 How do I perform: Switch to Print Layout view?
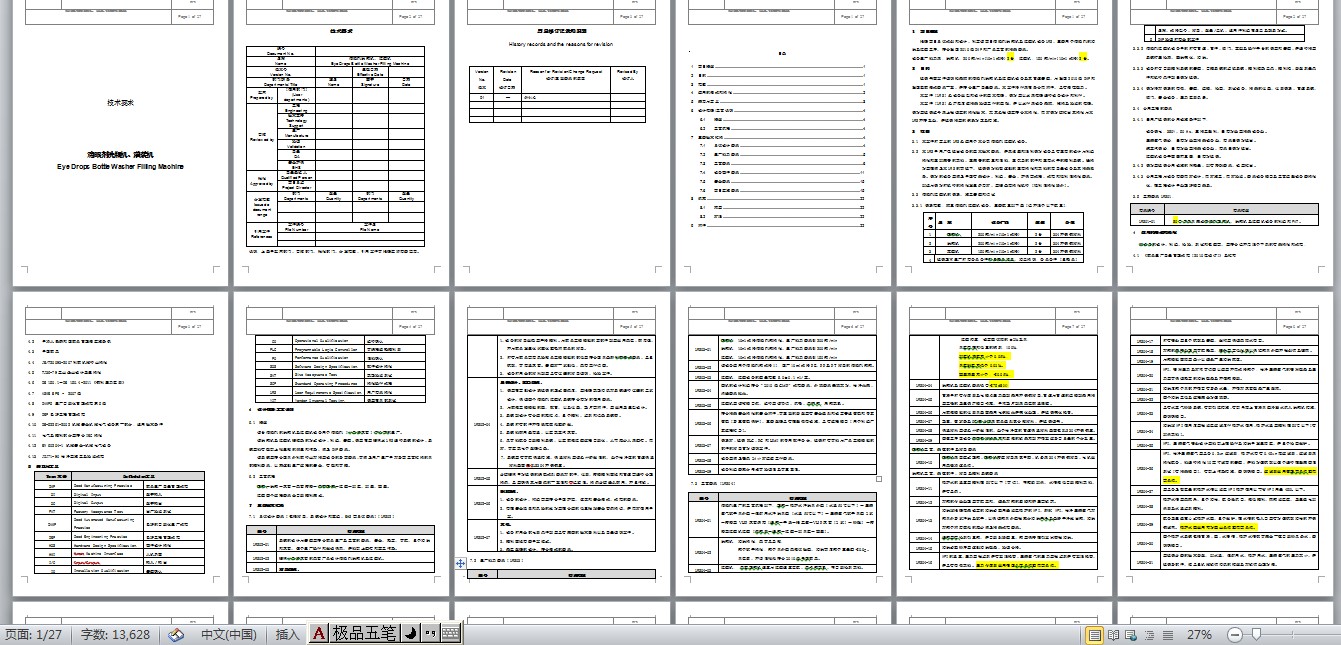click(1094, 634)
